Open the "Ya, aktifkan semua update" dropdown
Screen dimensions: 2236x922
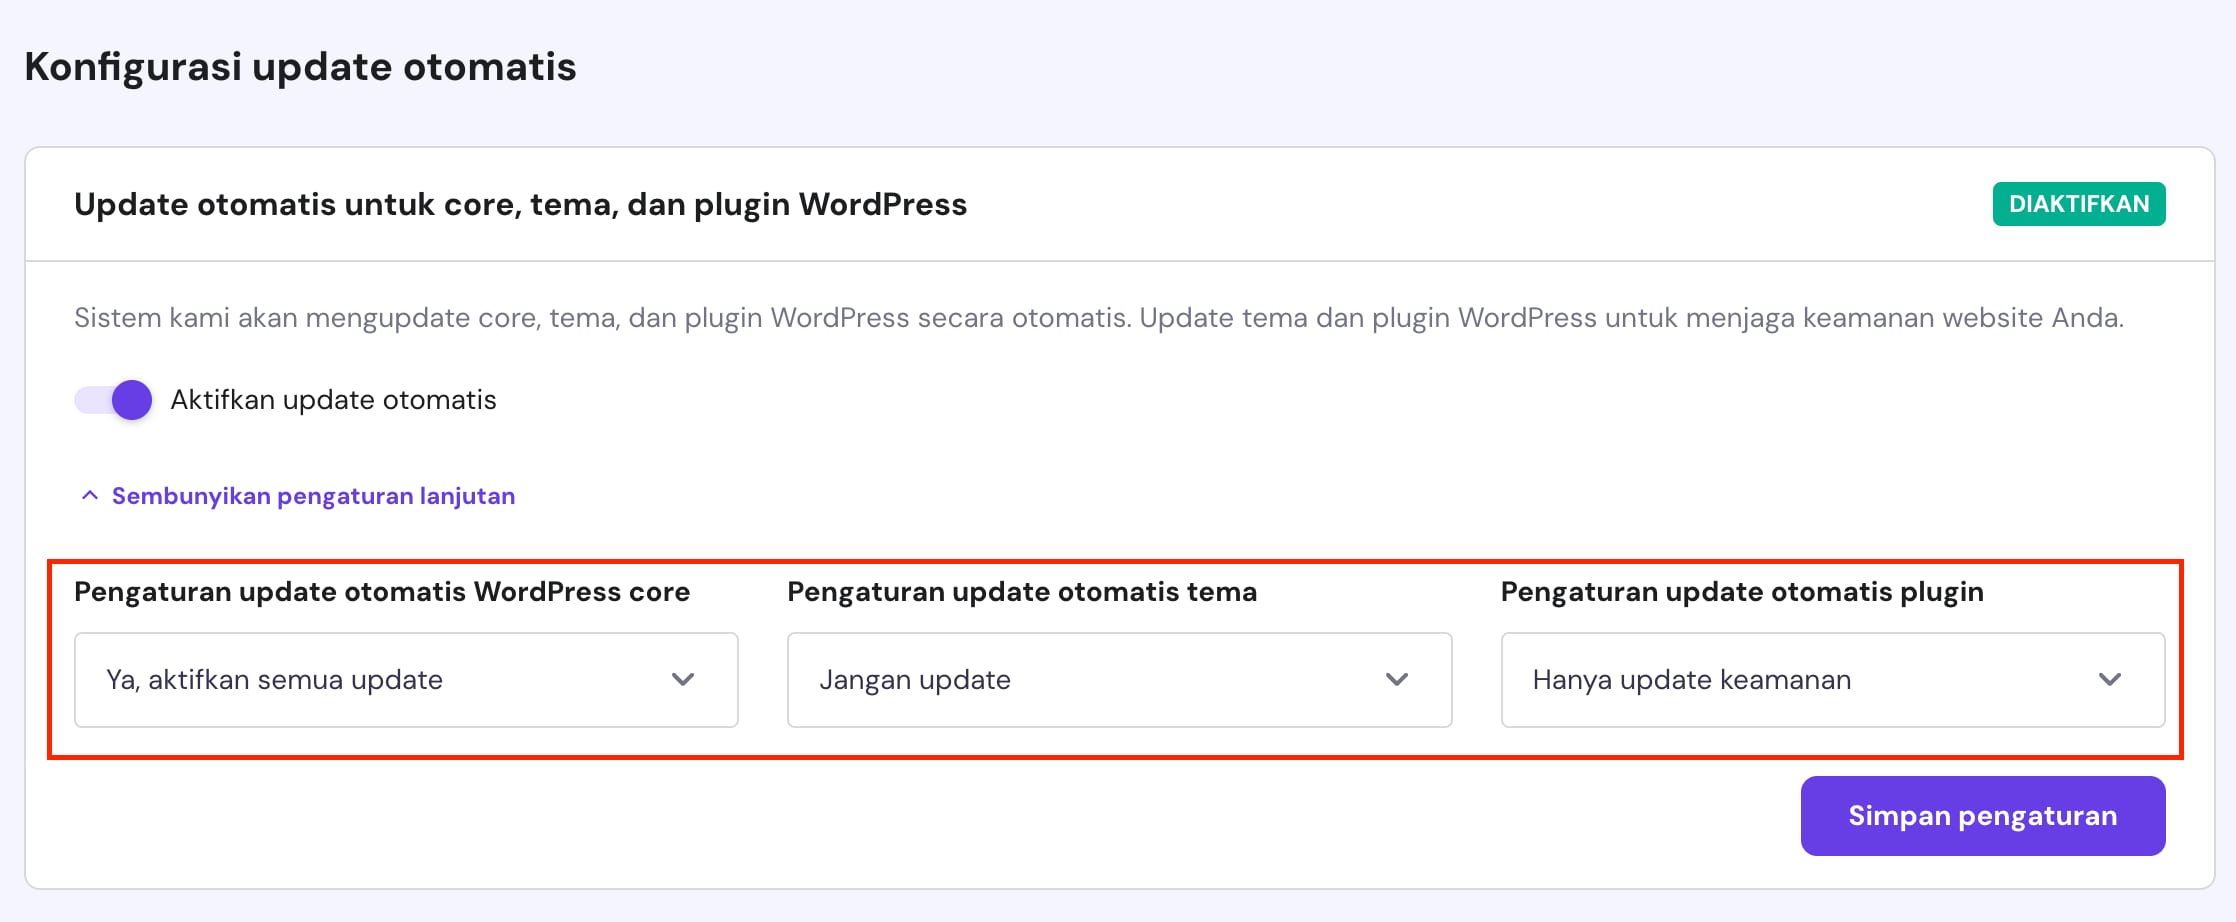pyautogui.click(x=406, y=680)
